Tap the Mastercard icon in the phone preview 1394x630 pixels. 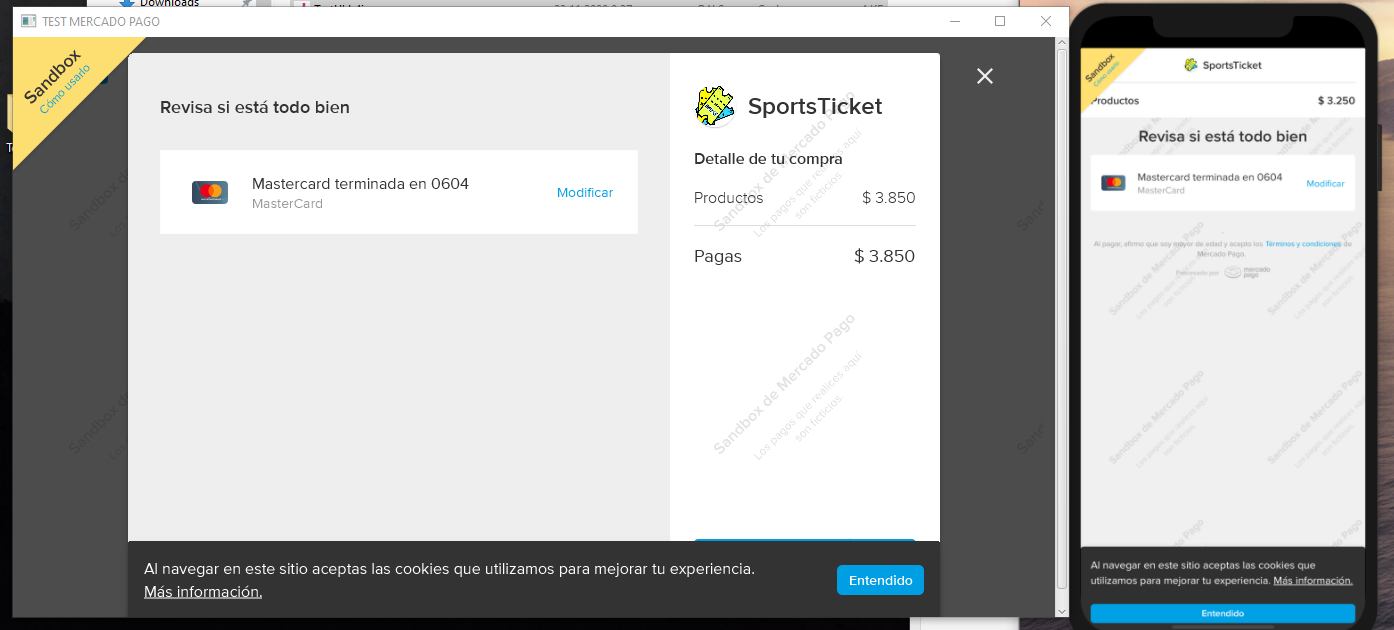(1113, 183)
